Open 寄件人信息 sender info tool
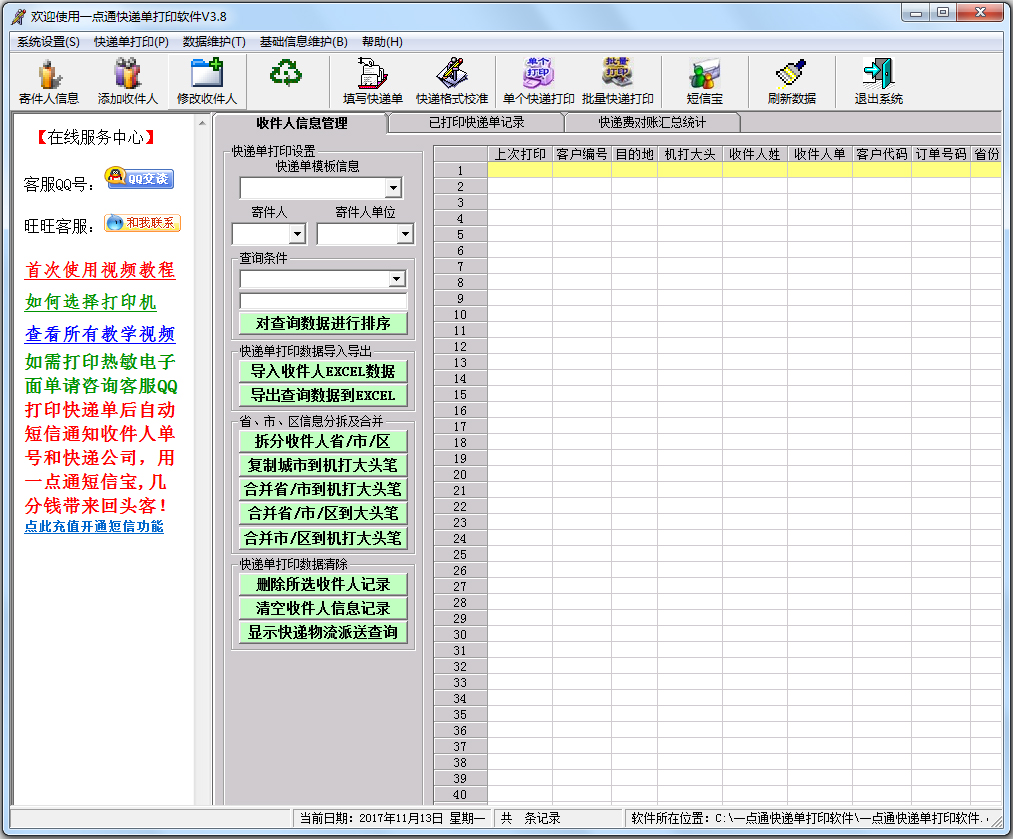The image size is (1013, 839). 49,82
